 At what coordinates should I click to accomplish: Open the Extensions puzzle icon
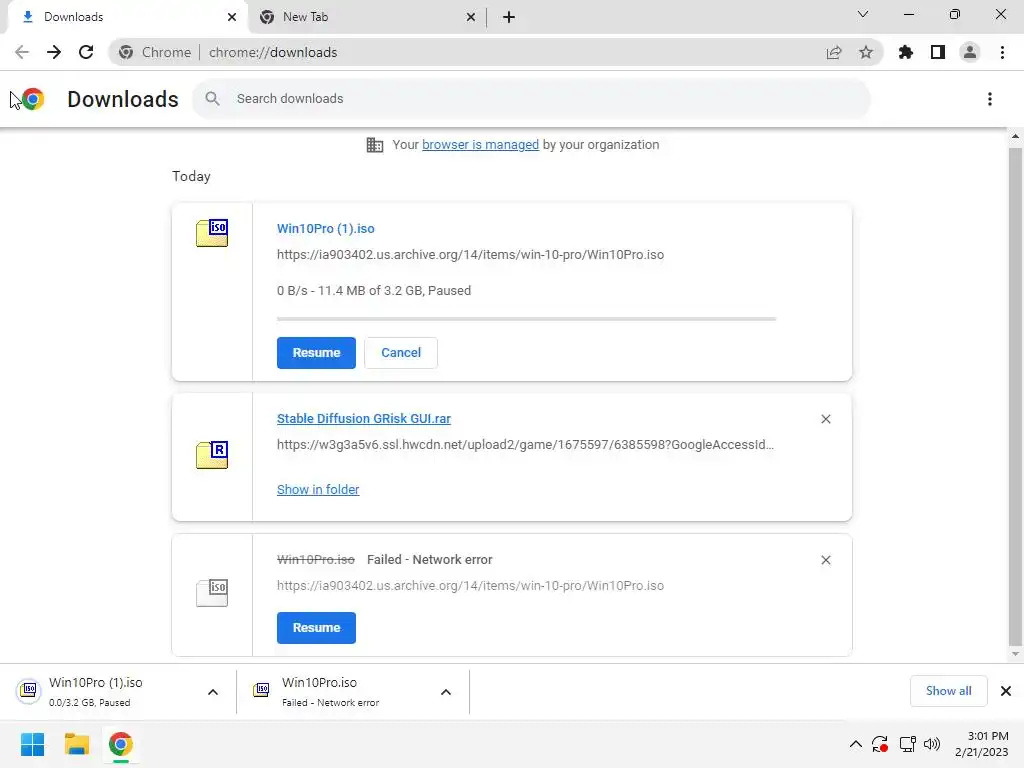point(906,52)
